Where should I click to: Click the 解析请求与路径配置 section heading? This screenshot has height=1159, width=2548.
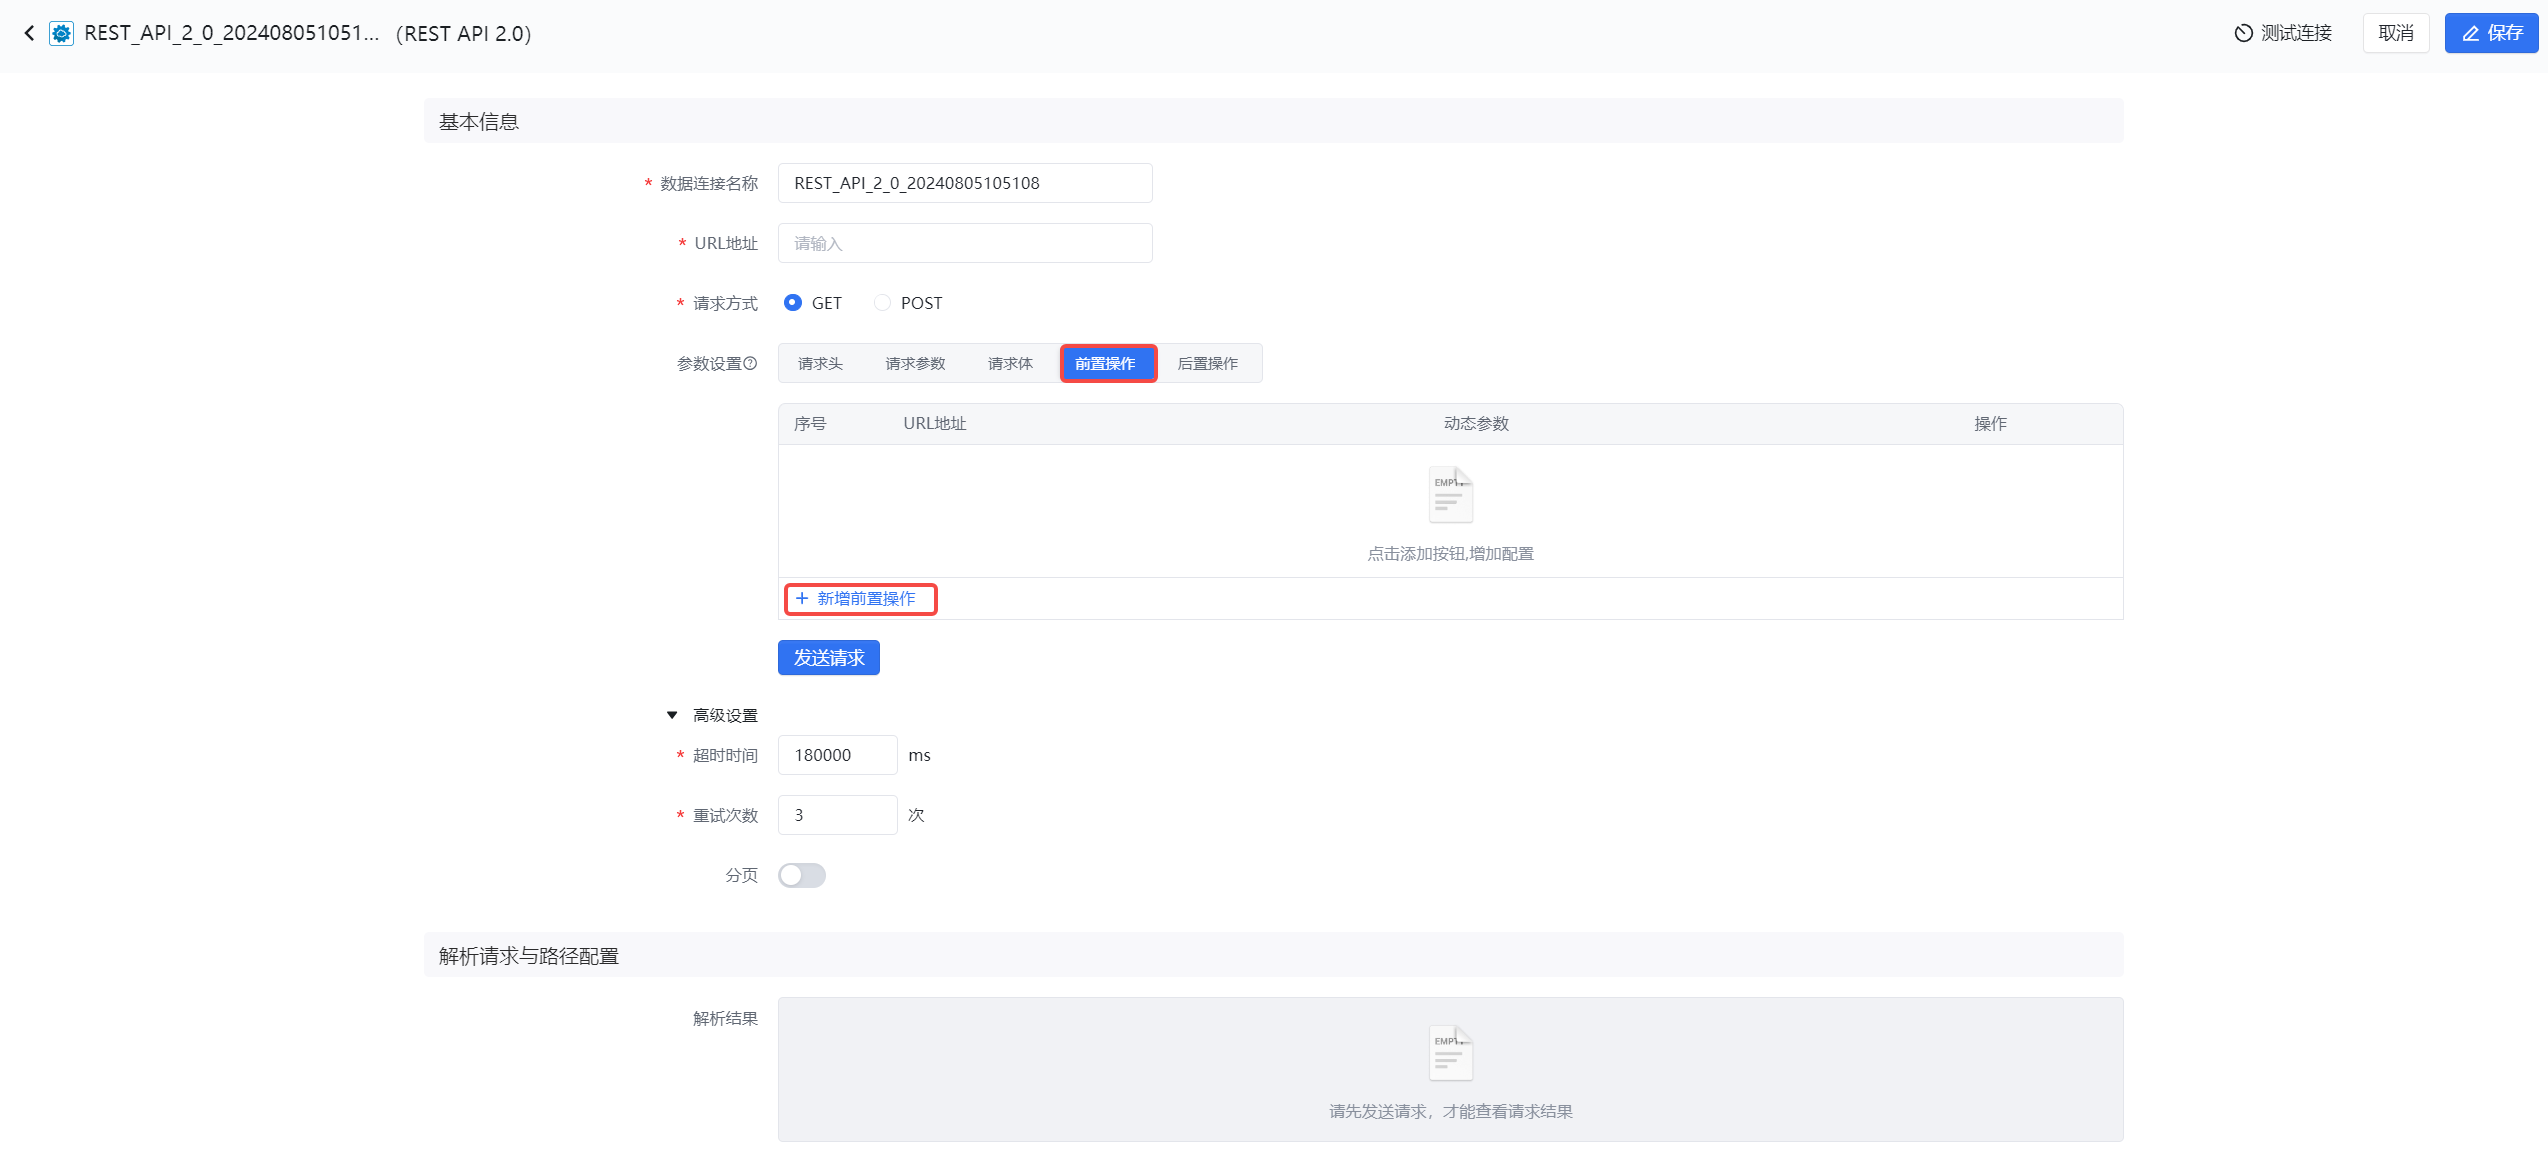pyautogui.click(x=529, y=957)
